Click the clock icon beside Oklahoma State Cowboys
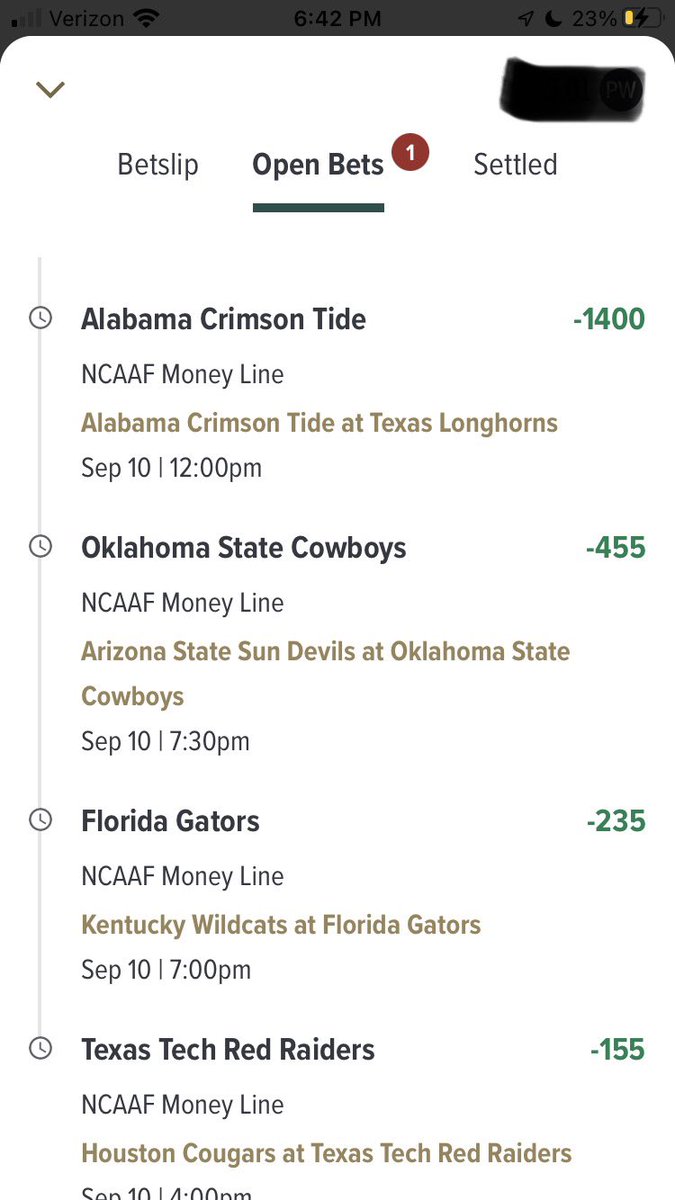Image resolution: width=675 pixels, height=1200 pixels. [40, 547]
